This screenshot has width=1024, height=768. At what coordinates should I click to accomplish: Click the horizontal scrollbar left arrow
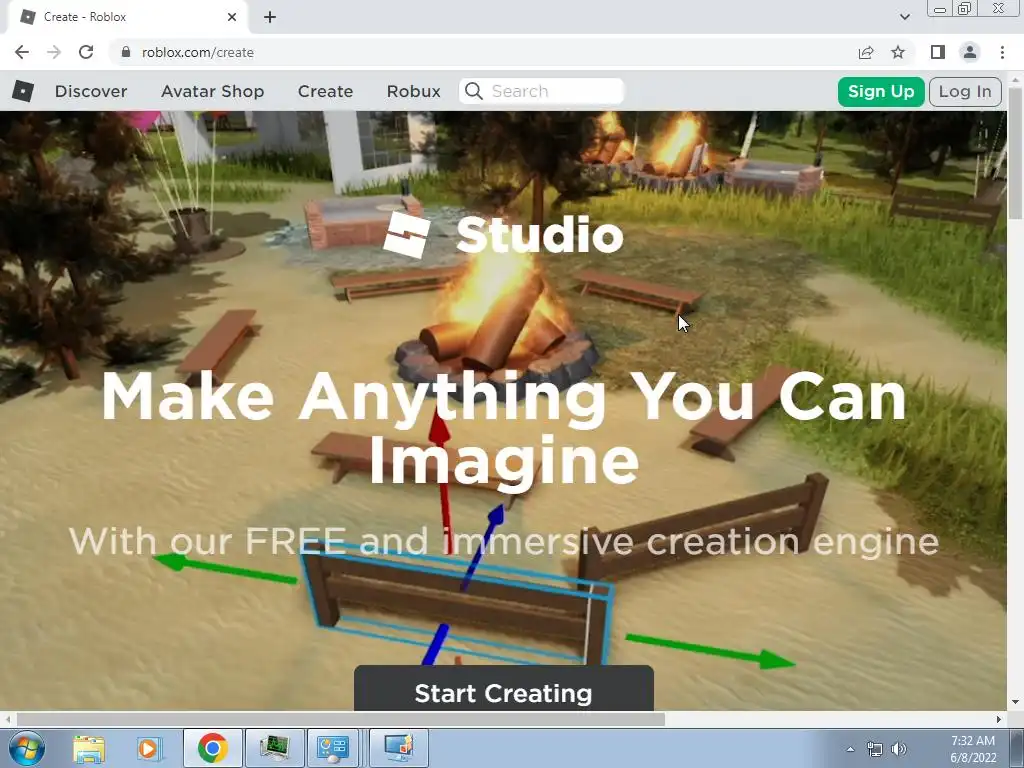click(x=7, y=719)
